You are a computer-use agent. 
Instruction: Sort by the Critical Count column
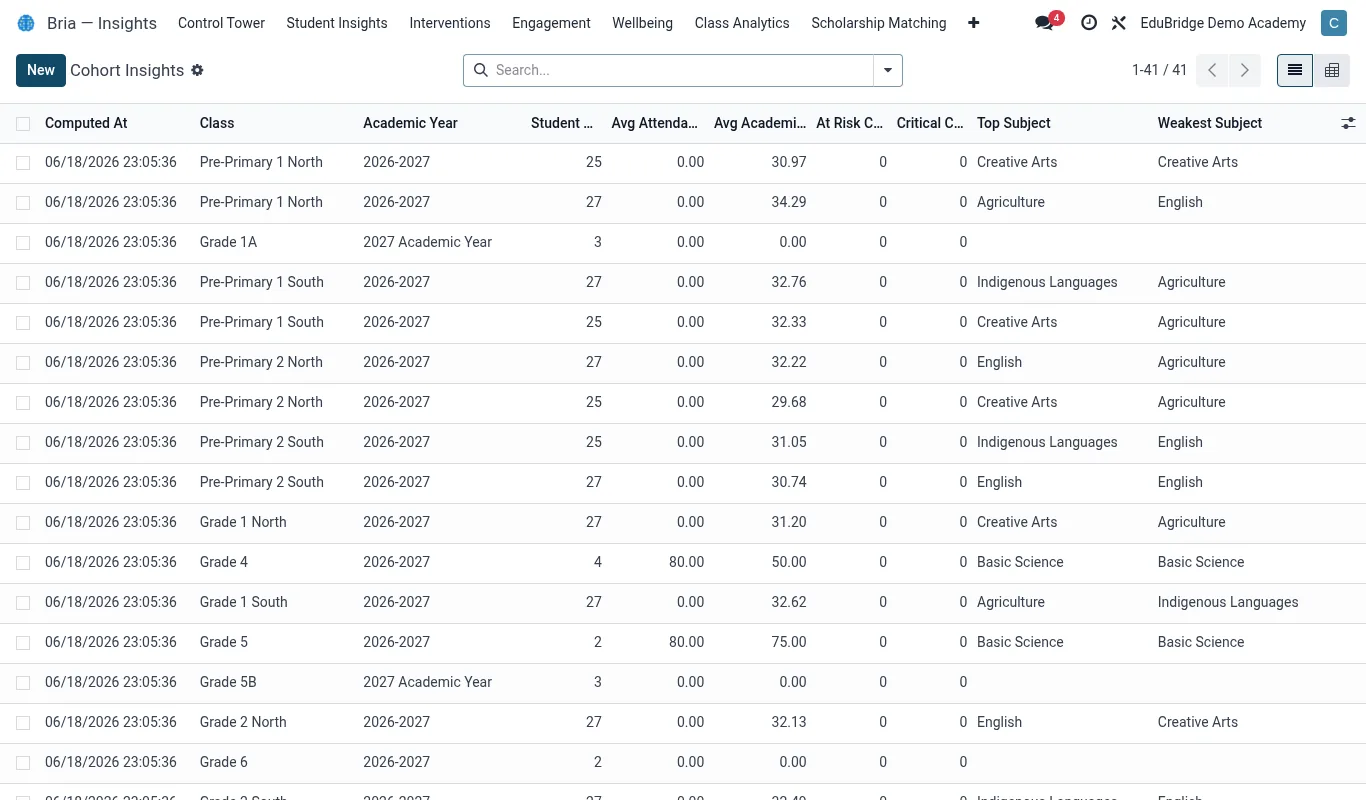click(930, 123)
